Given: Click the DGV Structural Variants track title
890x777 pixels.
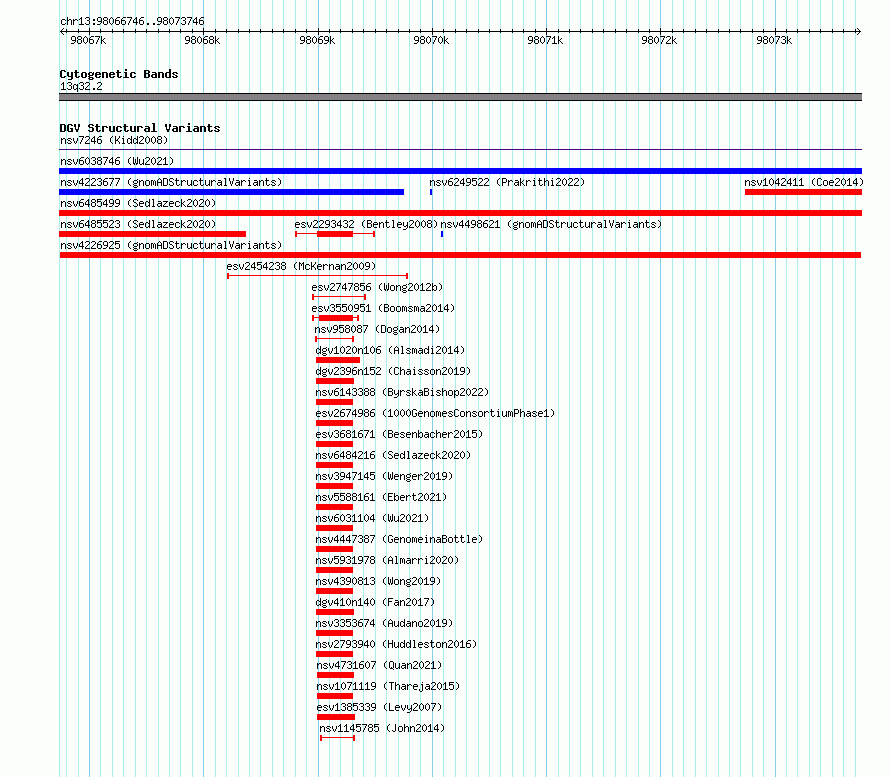Looking at the screenshot, I should pos(140,128).
